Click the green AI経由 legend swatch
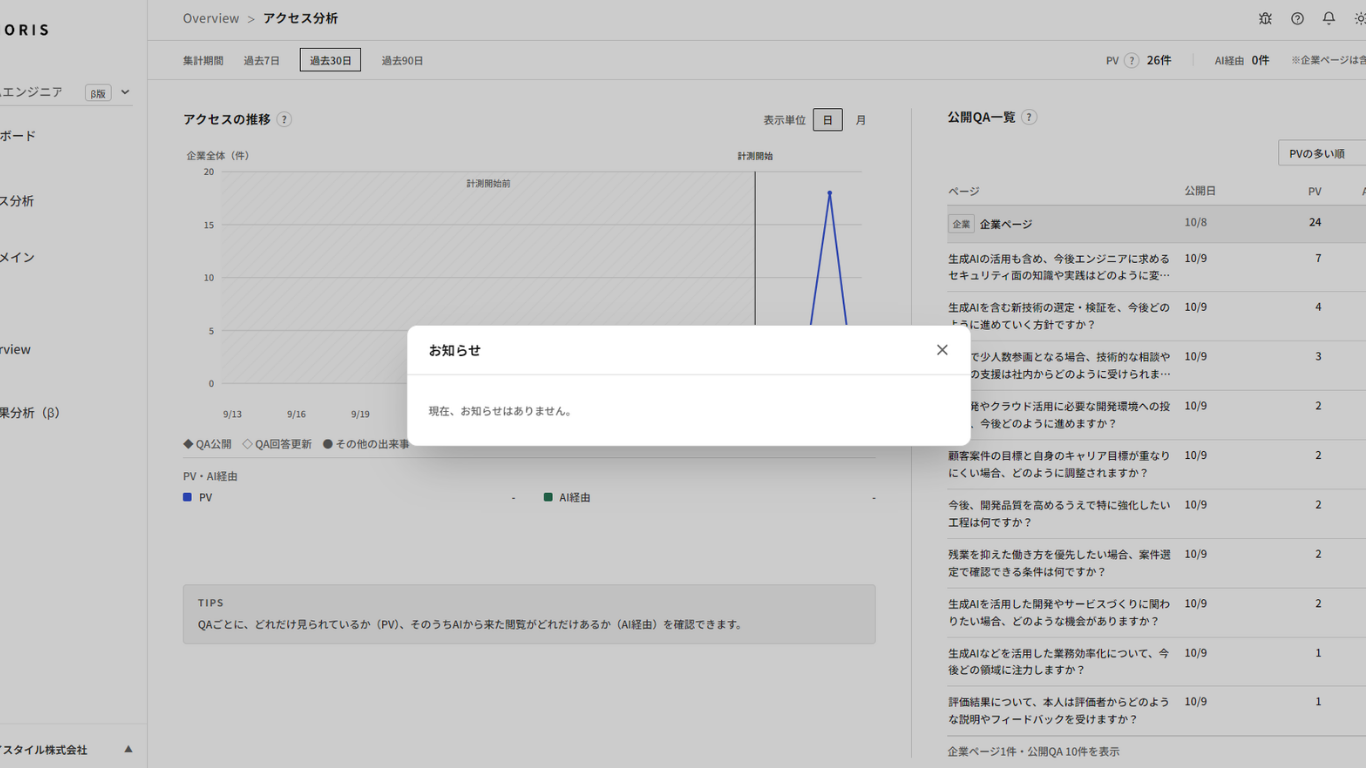 point(548,497)
